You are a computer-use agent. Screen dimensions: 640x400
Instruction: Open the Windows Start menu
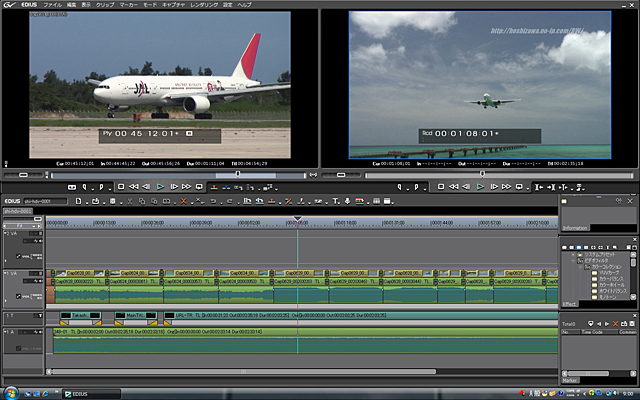point(9,392)
